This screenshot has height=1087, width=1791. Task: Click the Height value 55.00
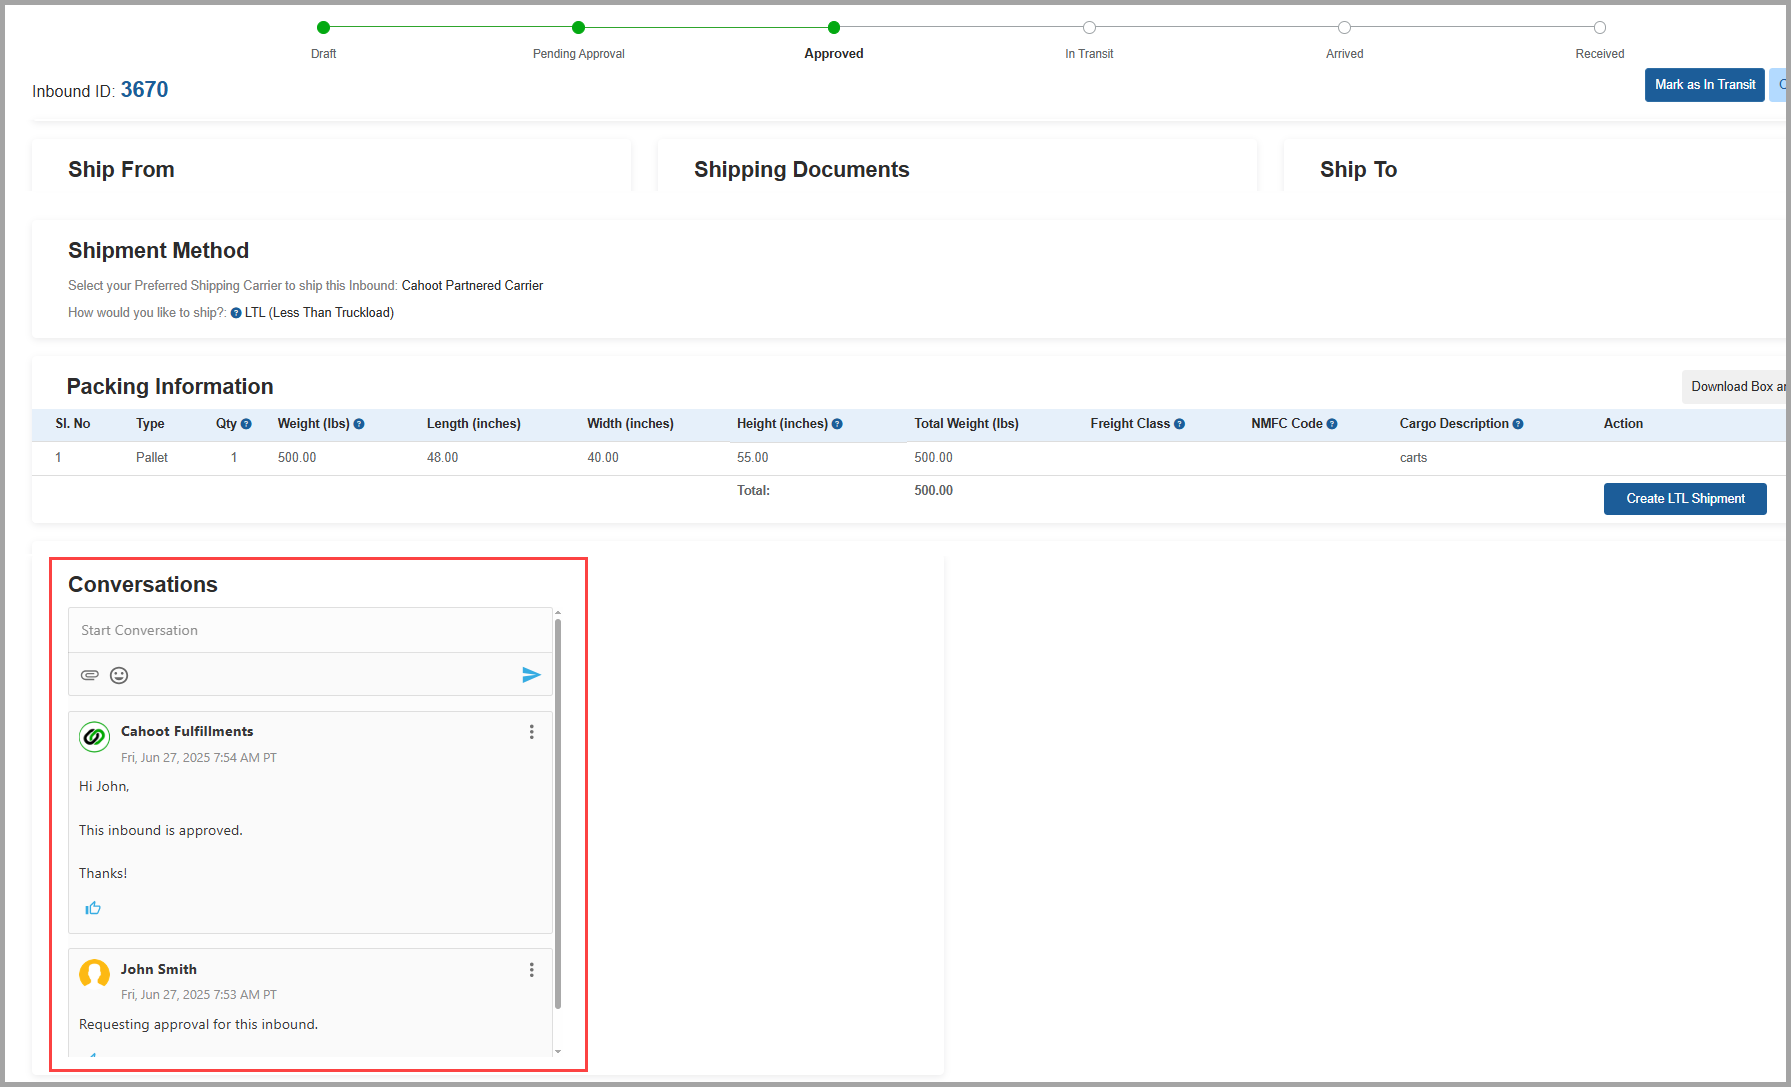click(753, 458)
